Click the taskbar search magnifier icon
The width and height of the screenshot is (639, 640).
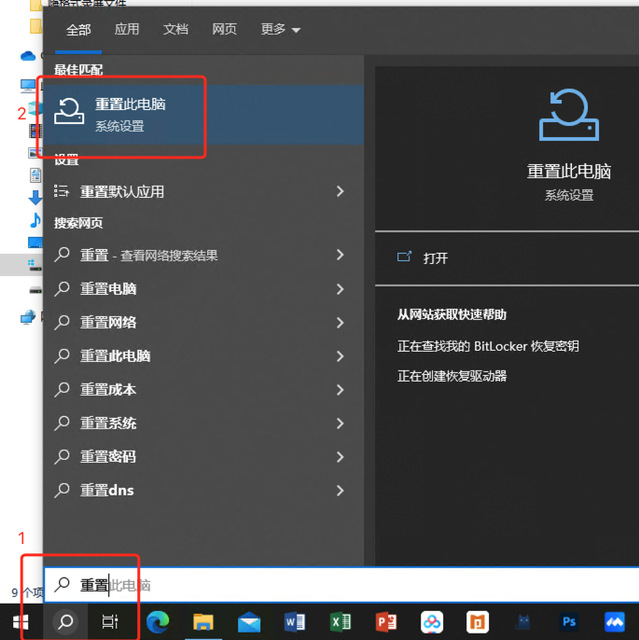coord(65,622)
